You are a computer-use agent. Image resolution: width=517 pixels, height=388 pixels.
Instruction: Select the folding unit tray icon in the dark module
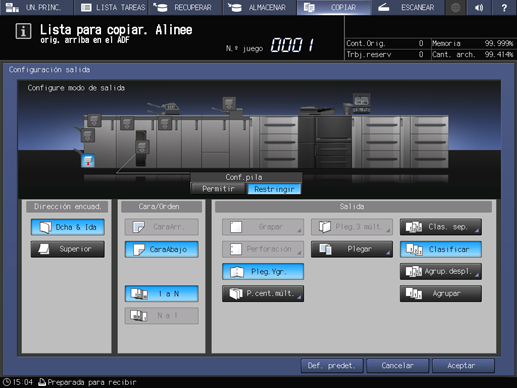click(x=142, y=147)
